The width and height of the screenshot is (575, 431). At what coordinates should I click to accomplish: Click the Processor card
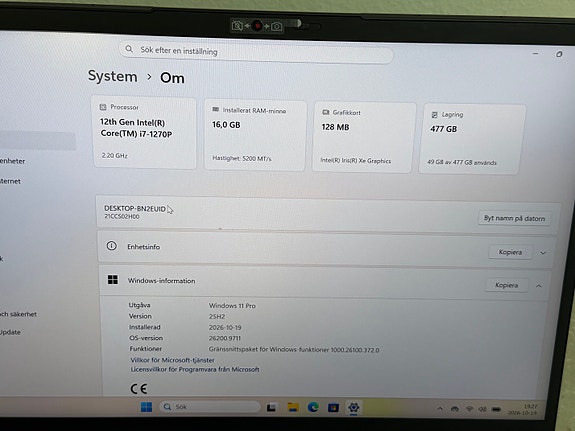(x=144, y=132)
